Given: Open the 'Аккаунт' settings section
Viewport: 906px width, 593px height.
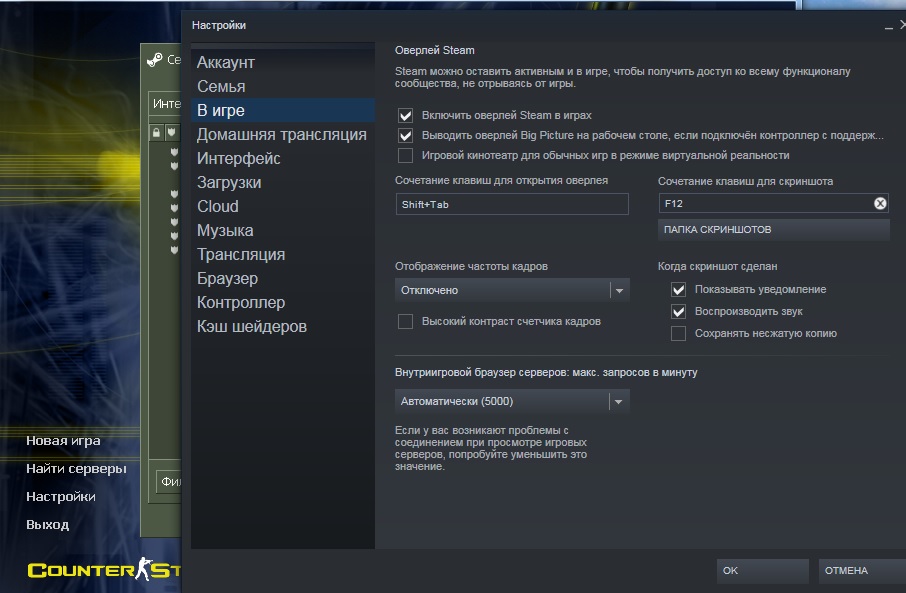Looking at the screenshot, I should (283, 62).
